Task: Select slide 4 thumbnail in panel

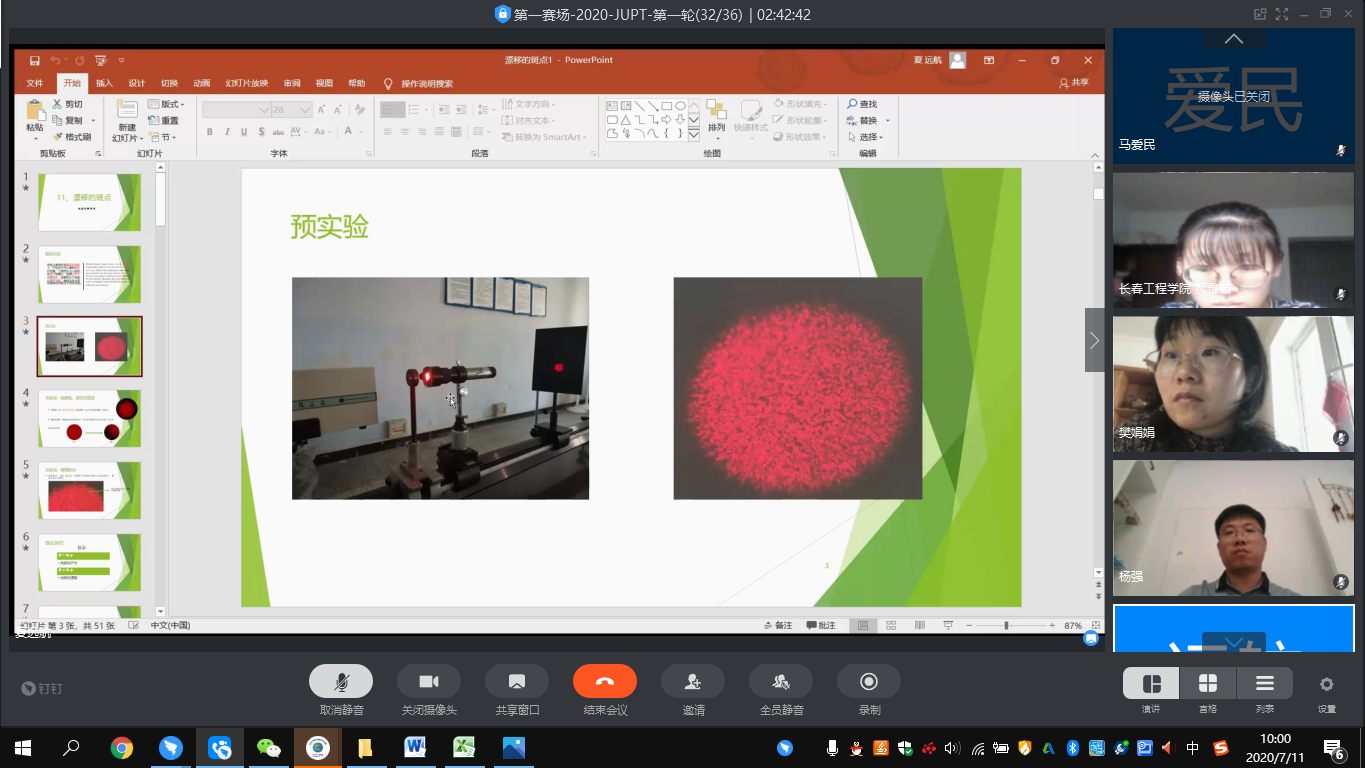Action: click(89, 418)
